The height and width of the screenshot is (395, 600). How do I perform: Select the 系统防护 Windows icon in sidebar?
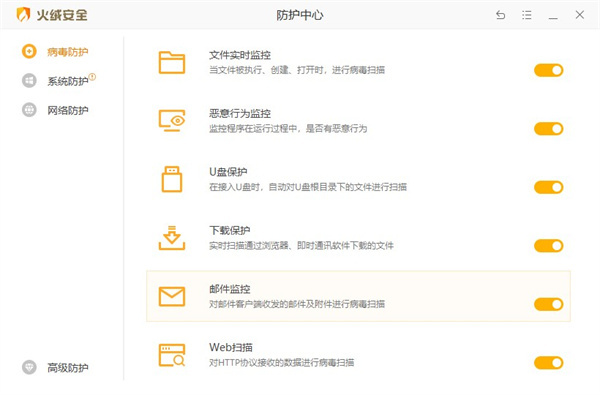pos(29,81)
